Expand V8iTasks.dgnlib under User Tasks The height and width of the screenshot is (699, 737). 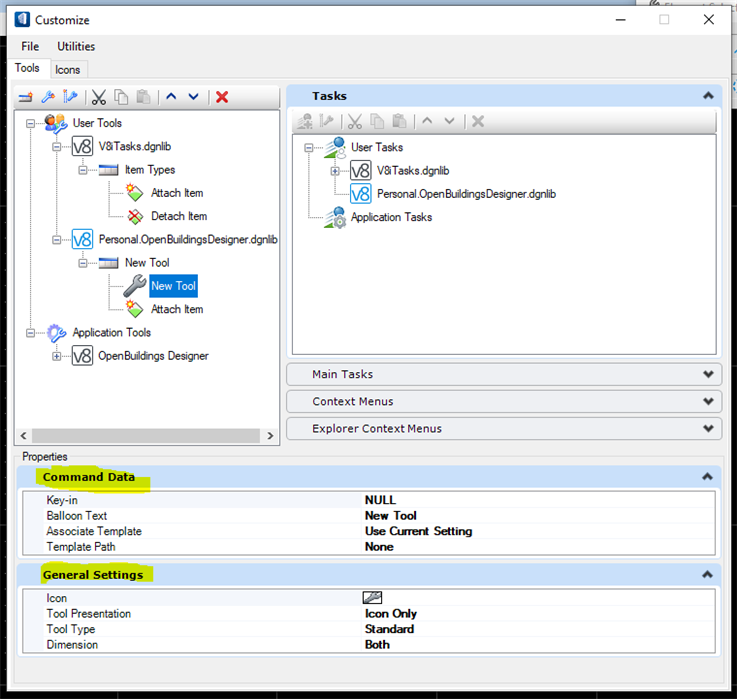[335, 171]
